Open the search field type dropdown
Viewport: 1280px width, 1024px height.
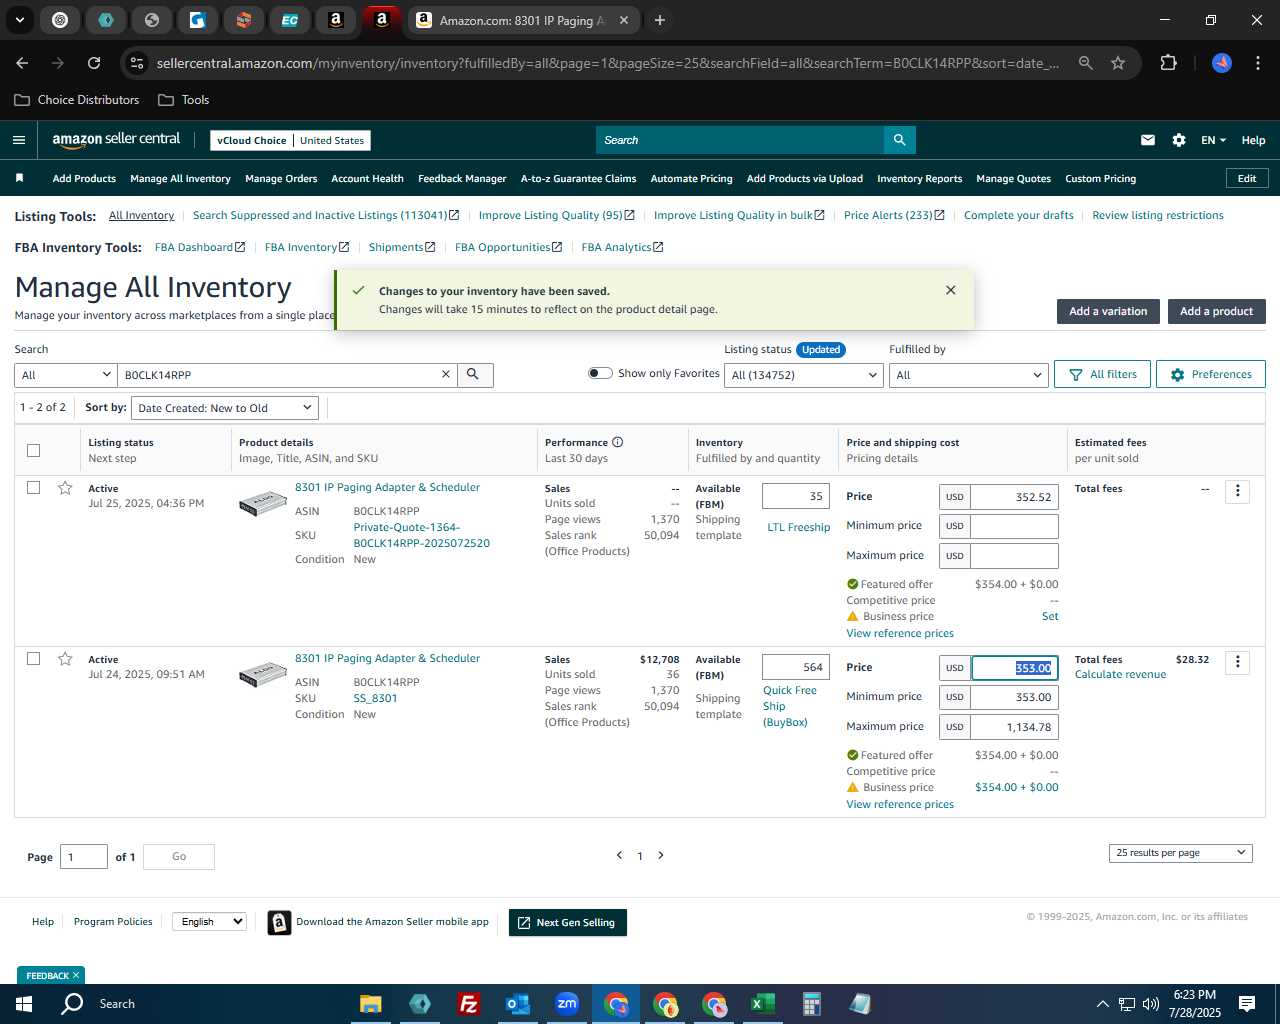[66, 375]
